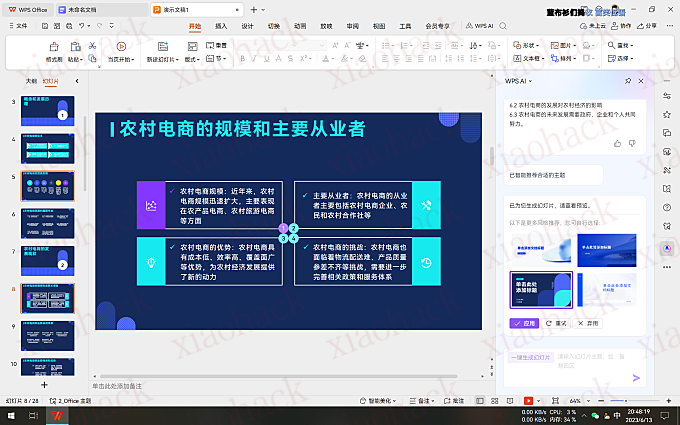The width and height of the screenshot is (680, 425).
Task: Switch to slide sorter view icon
Action: point(494,401)
